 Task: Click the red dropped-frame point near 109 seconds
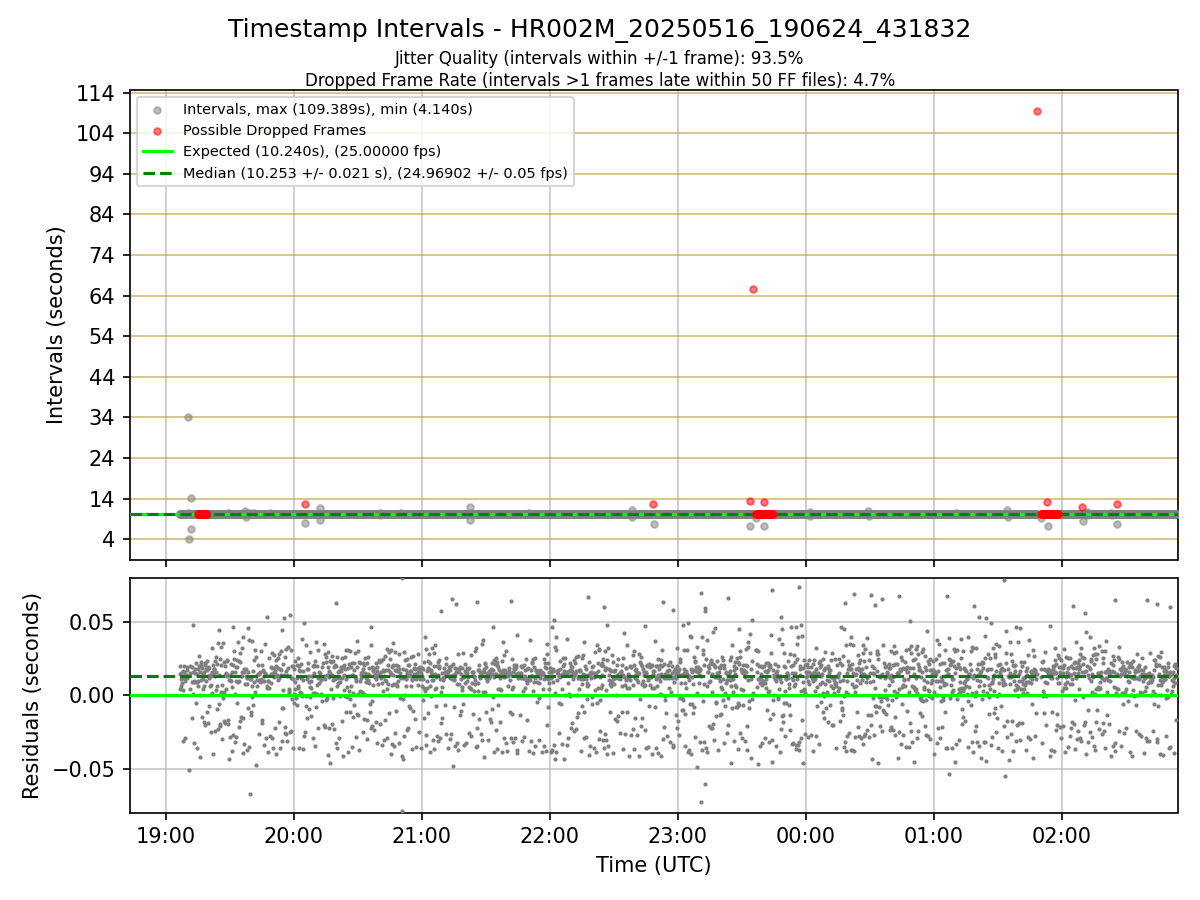tap(1037, 111)
